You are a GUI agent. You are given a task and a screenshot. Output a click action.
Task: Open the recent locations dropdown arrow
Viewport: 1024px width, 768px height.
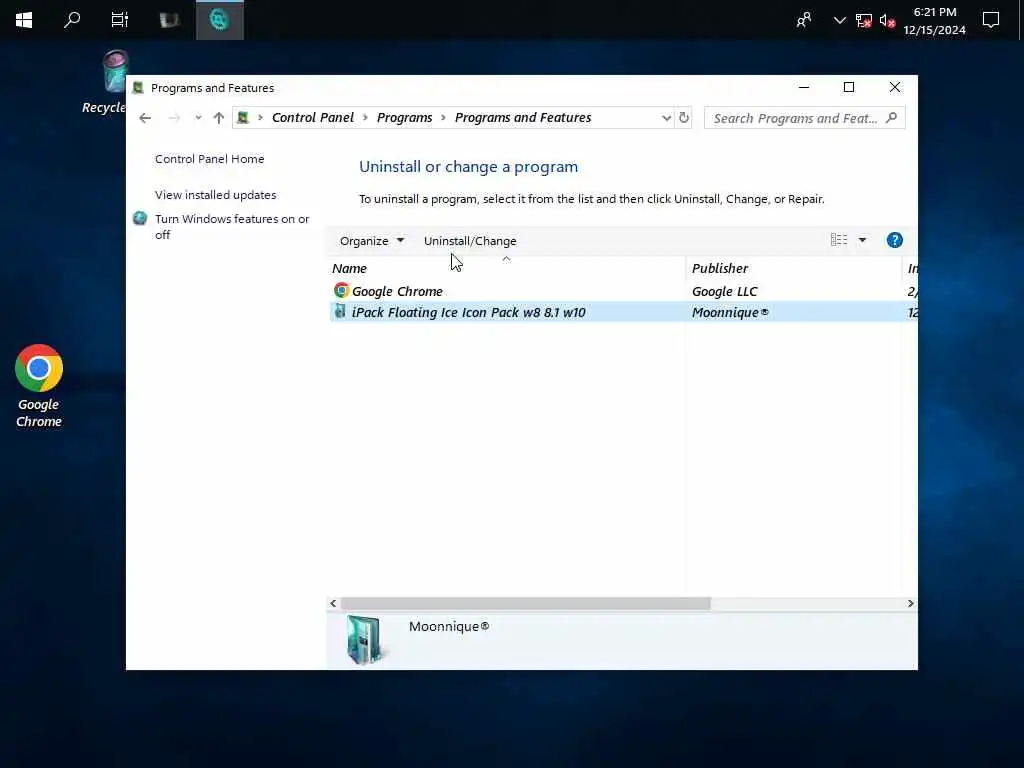(199, 118)
